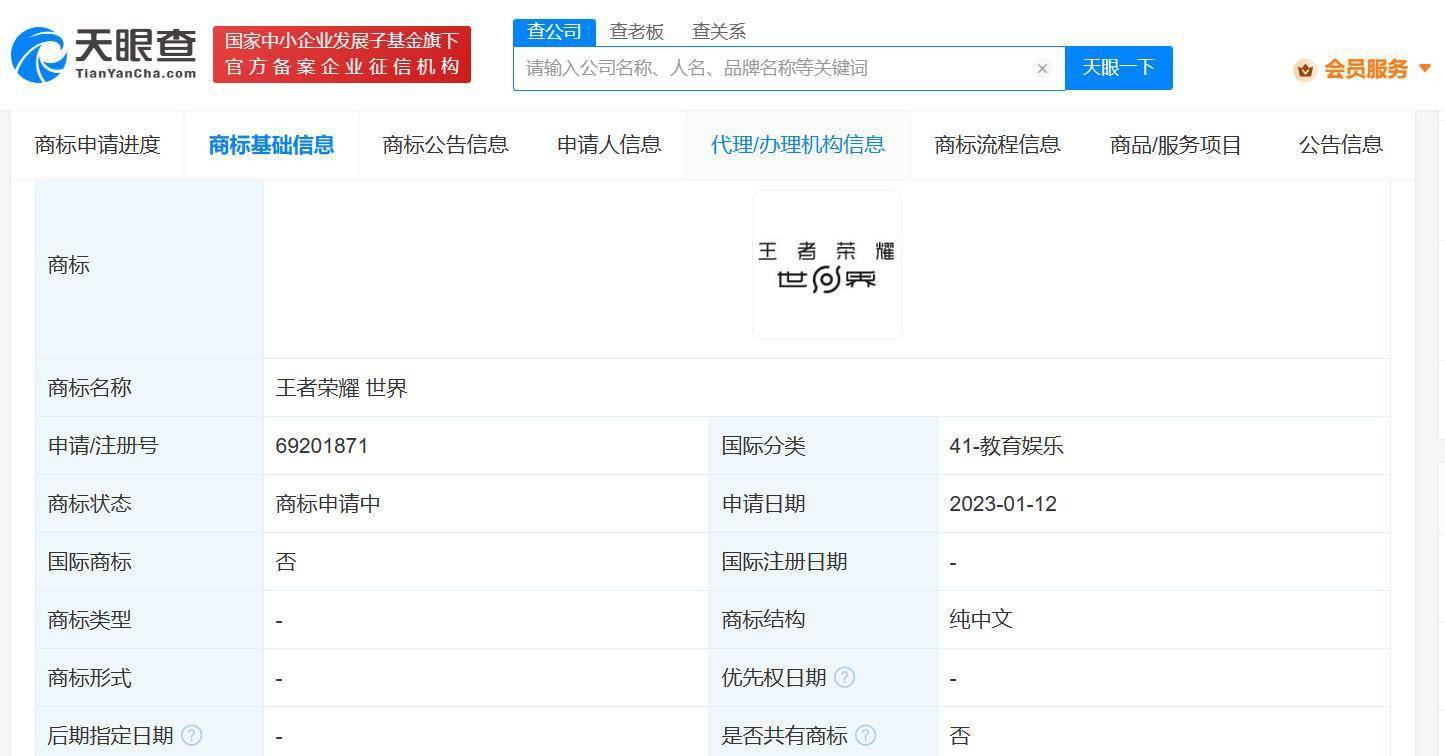Screen dimensions: 1445x756
Task: View the 商品/服务项目 tab
Action: [1175, 145]
